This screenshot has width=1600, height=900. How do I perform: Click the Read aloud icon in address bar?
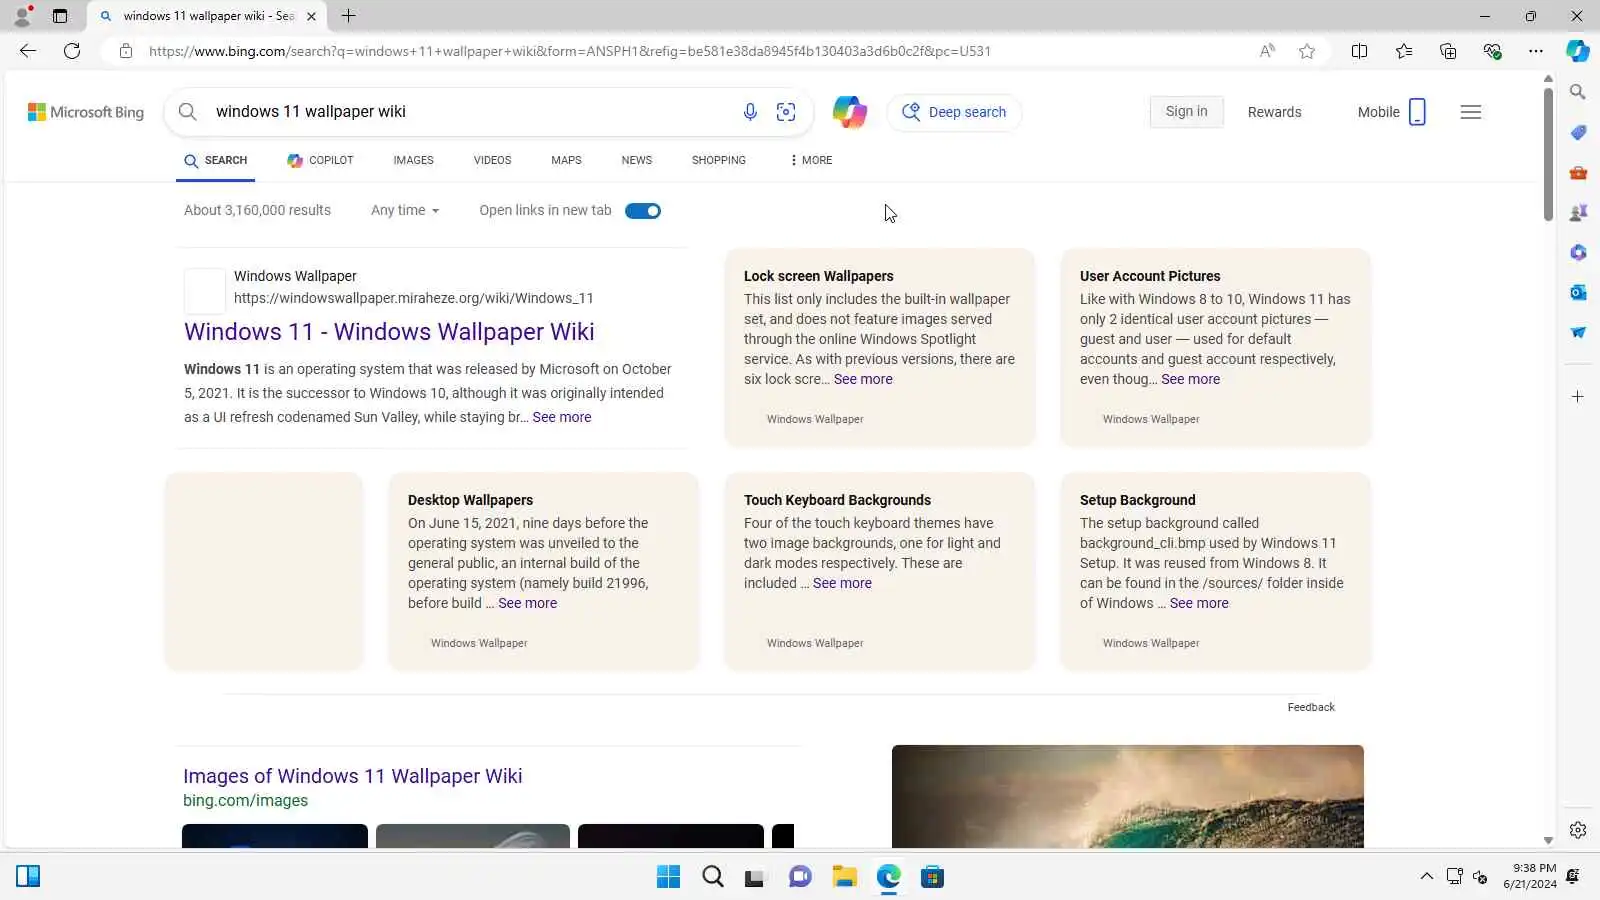[x=1267, y=51]
